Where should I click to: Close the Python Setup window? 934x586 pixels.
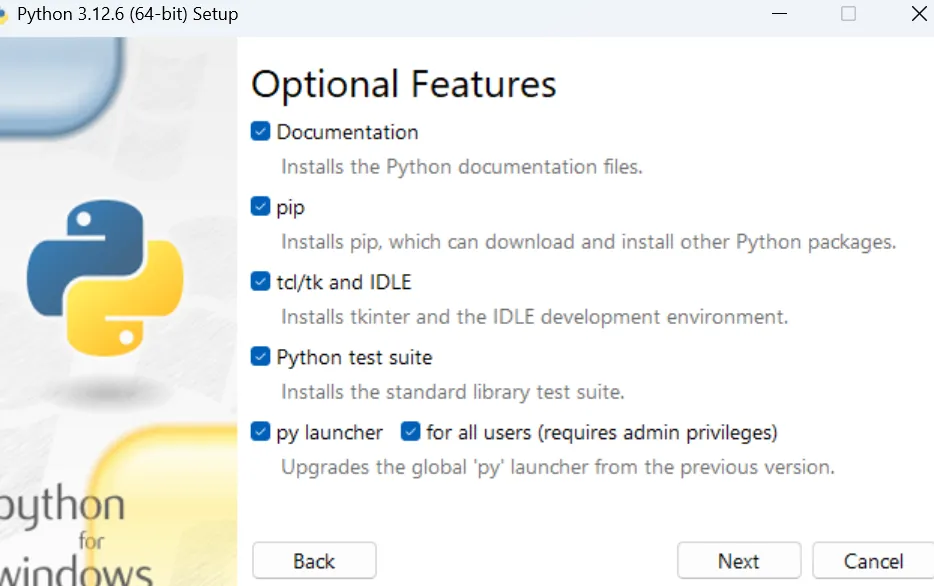tap(919, 14)
